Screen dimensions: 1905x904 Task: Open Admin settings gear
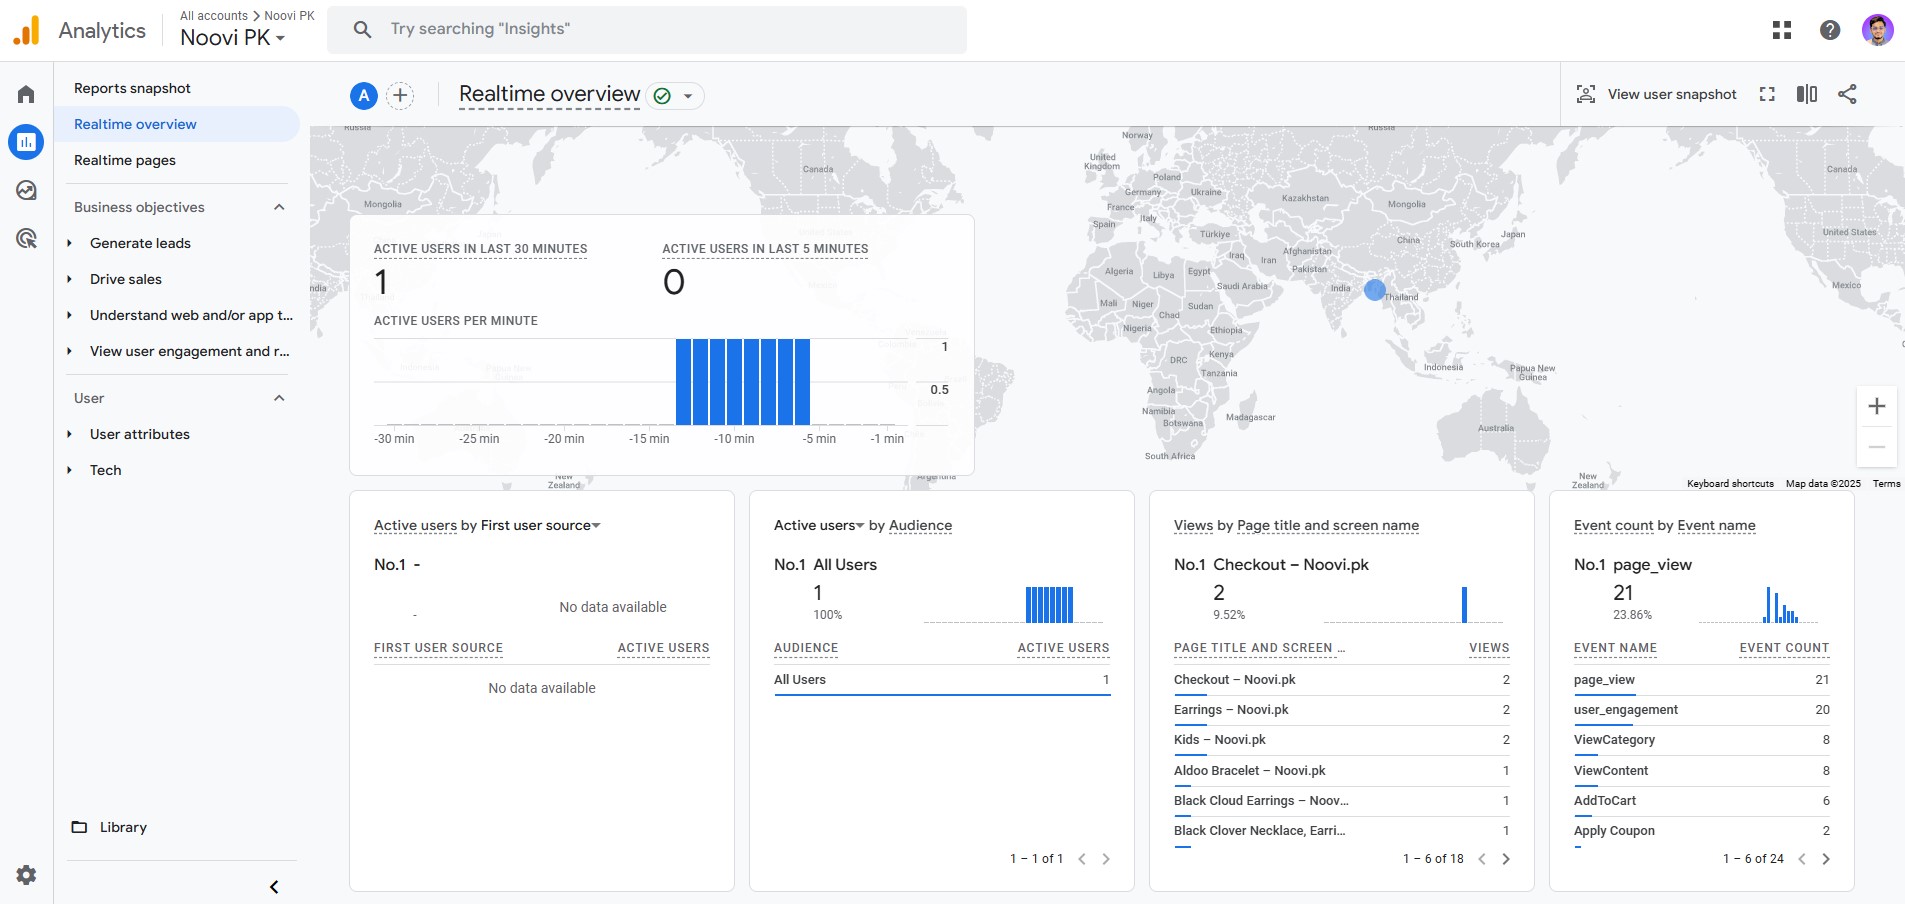click(26, 875)
